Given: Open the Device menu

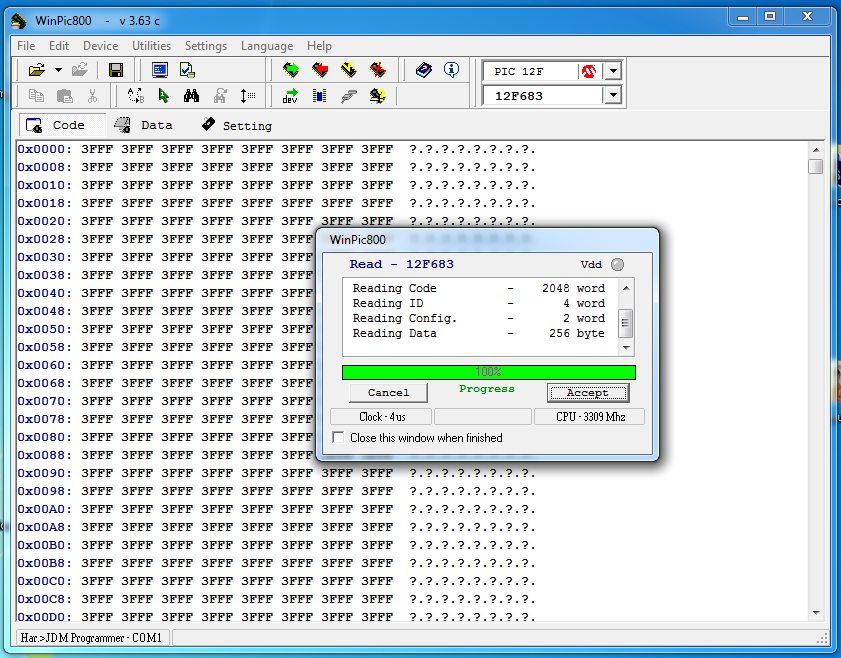Looking at the screenshot, I should (100, 46).
